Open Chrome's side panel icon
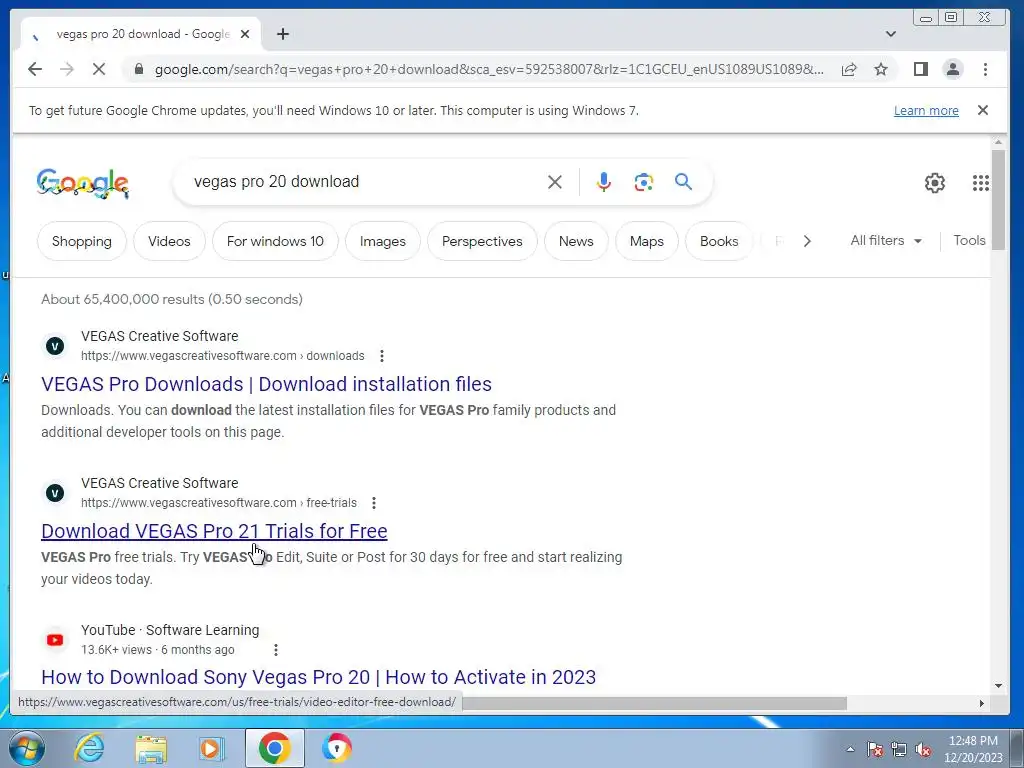 click(x=921, y=69)
